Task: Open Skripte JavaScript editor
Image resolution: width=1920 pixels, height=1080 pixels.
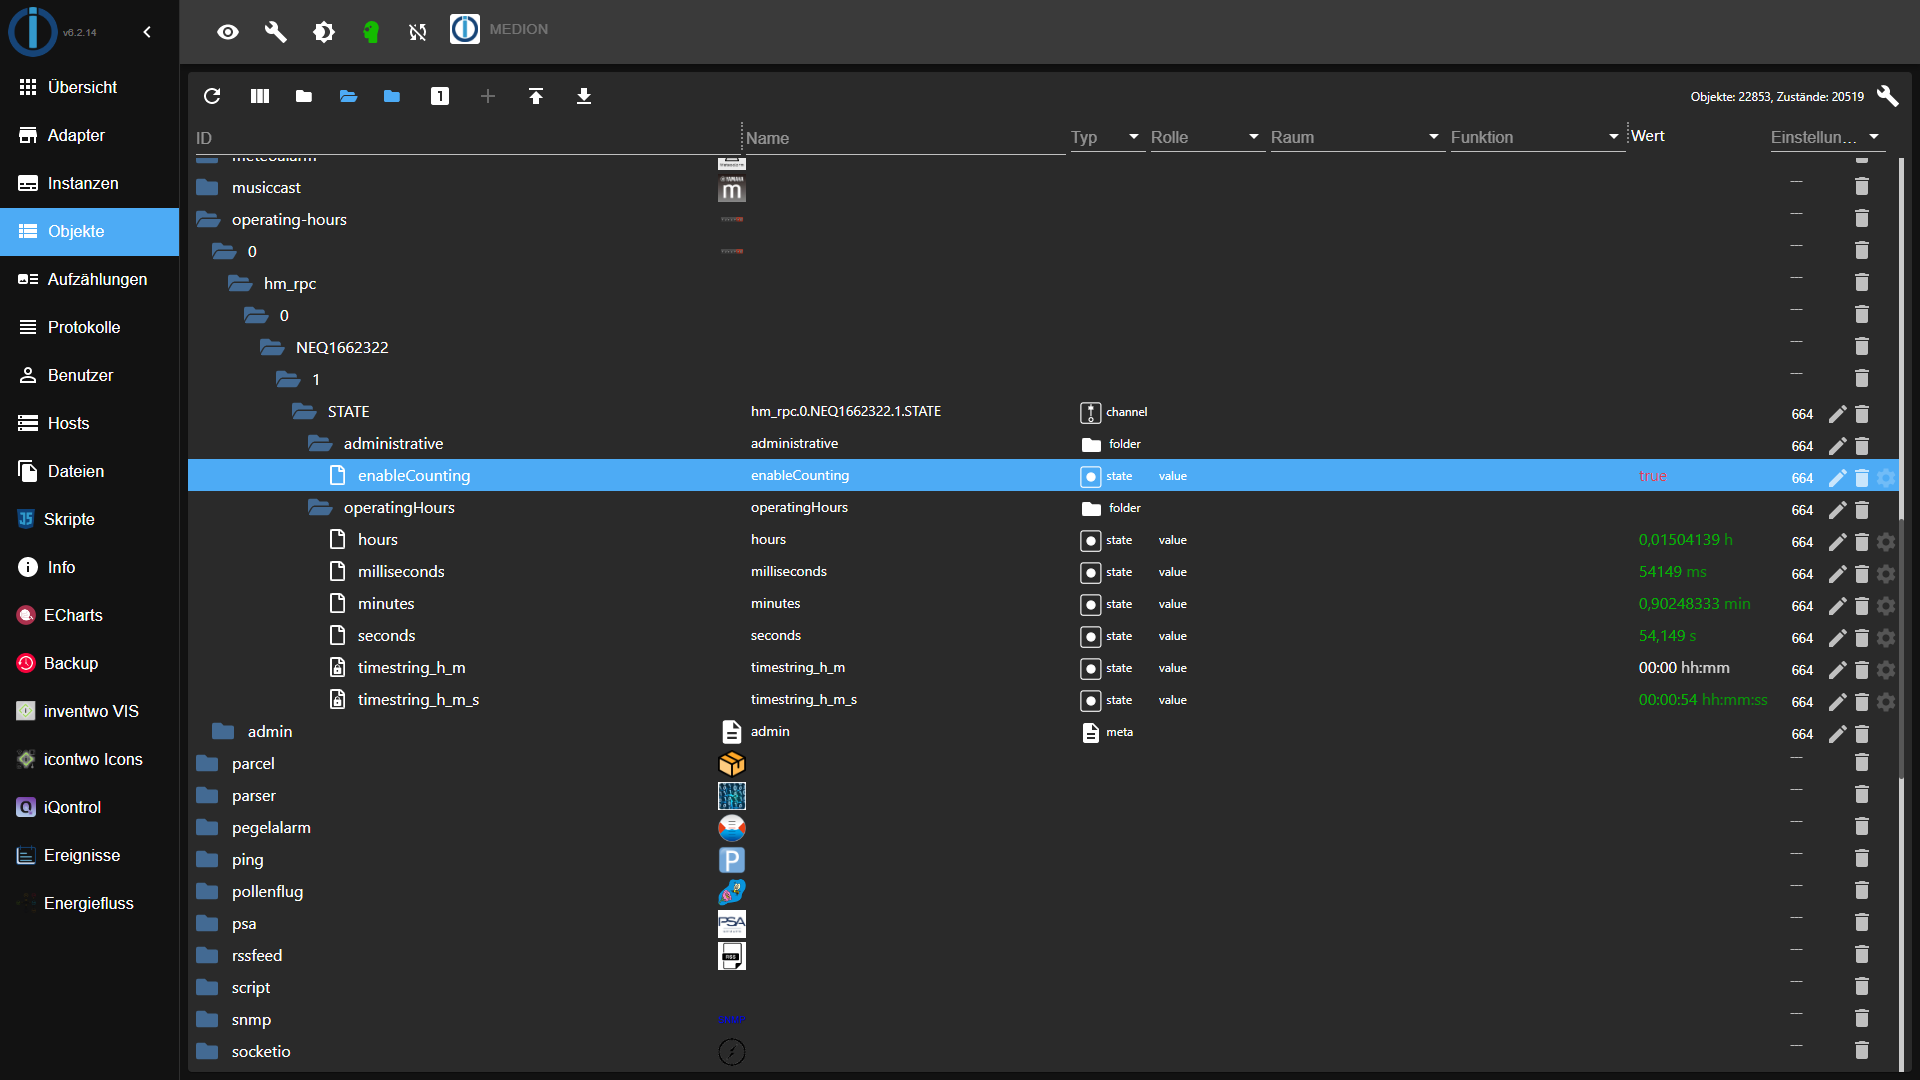Action: (x=90, y=519)
